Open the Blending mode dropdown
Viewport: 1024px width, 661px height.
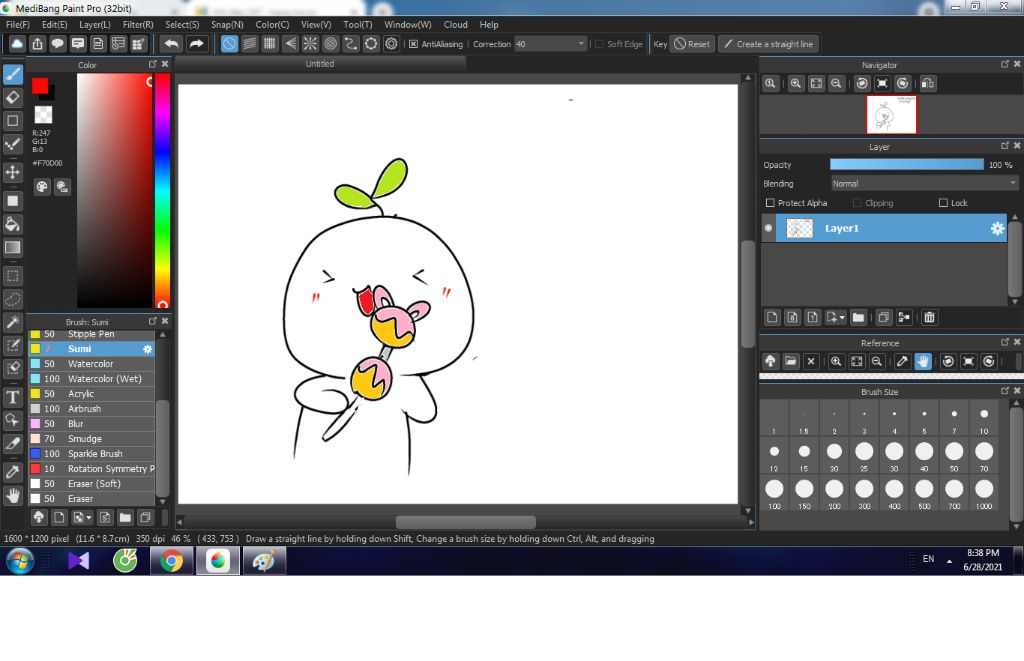(x=924, y=184)
